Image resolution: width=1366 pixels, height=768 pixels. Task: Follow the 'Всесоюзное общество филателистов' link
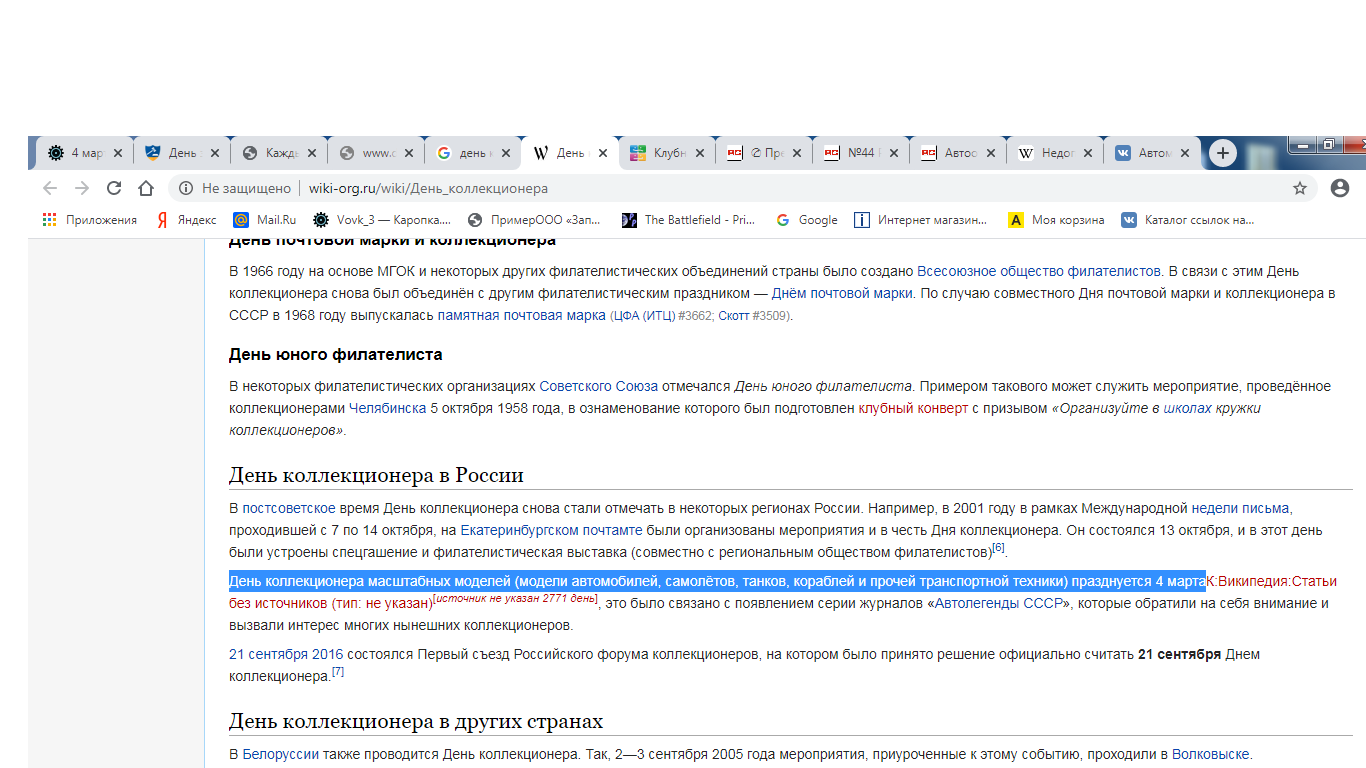click(x=1039, y=271)
